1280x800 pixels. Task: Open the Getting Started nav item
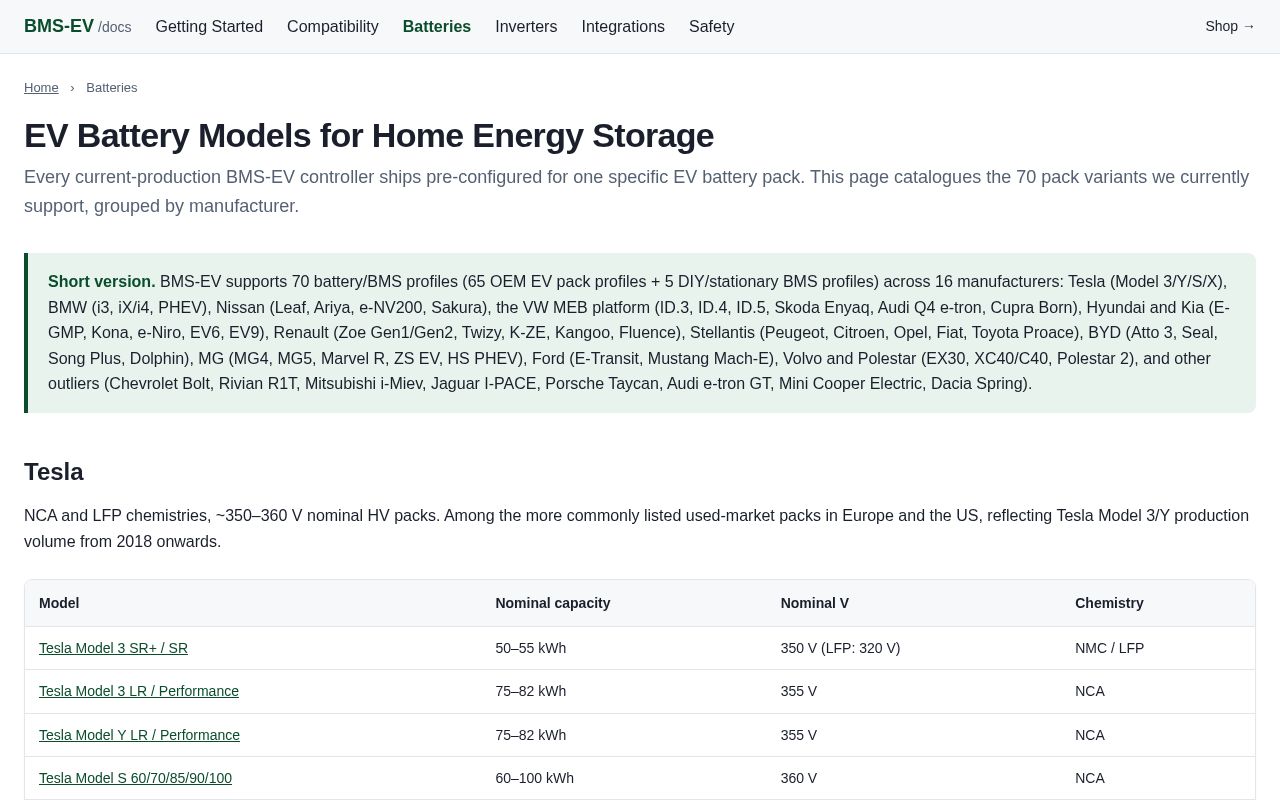[209, 27]
